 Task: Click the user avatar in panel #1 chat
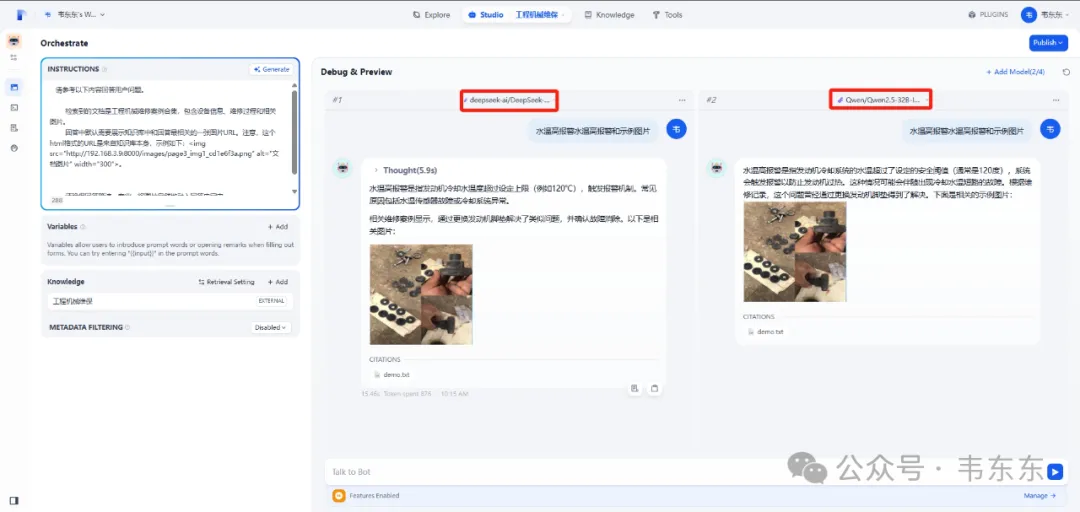tap(676, 129)
